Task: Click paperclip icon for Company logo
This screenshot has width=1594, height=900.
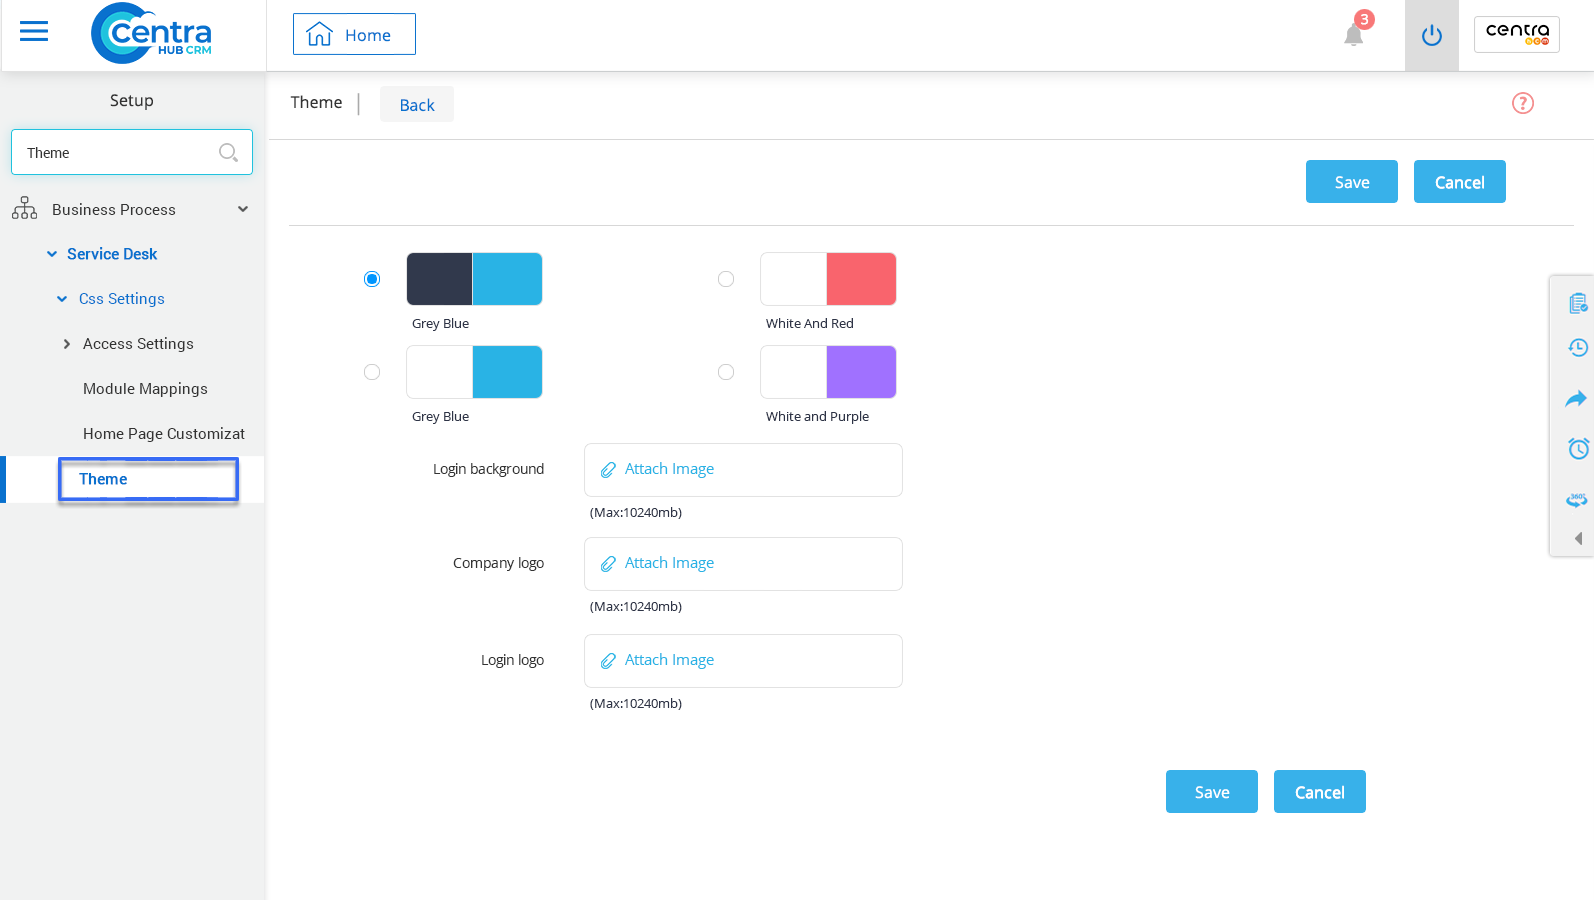Action: point(608,564)
